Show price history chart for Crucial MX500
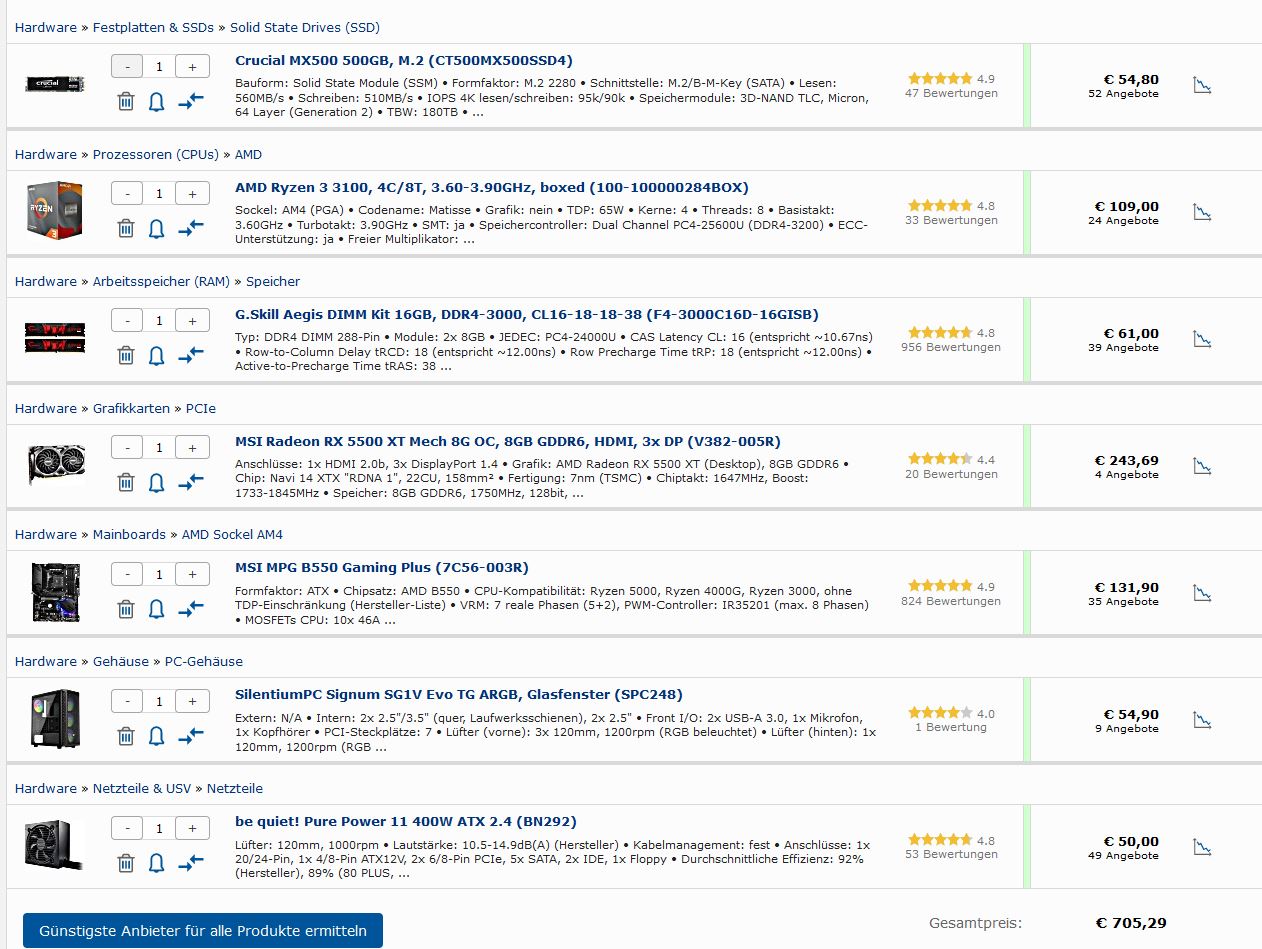 pos(1202,85)
